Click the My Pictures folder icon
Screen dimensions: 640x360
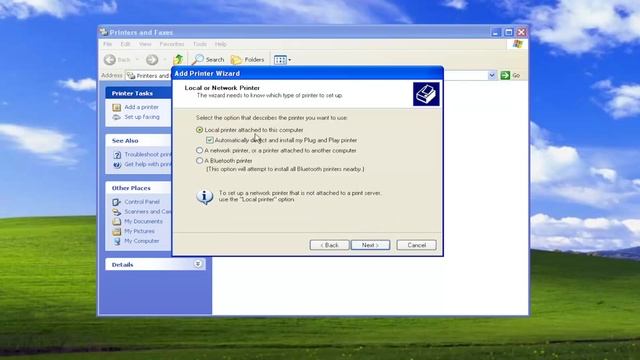[x=117, y=231]
